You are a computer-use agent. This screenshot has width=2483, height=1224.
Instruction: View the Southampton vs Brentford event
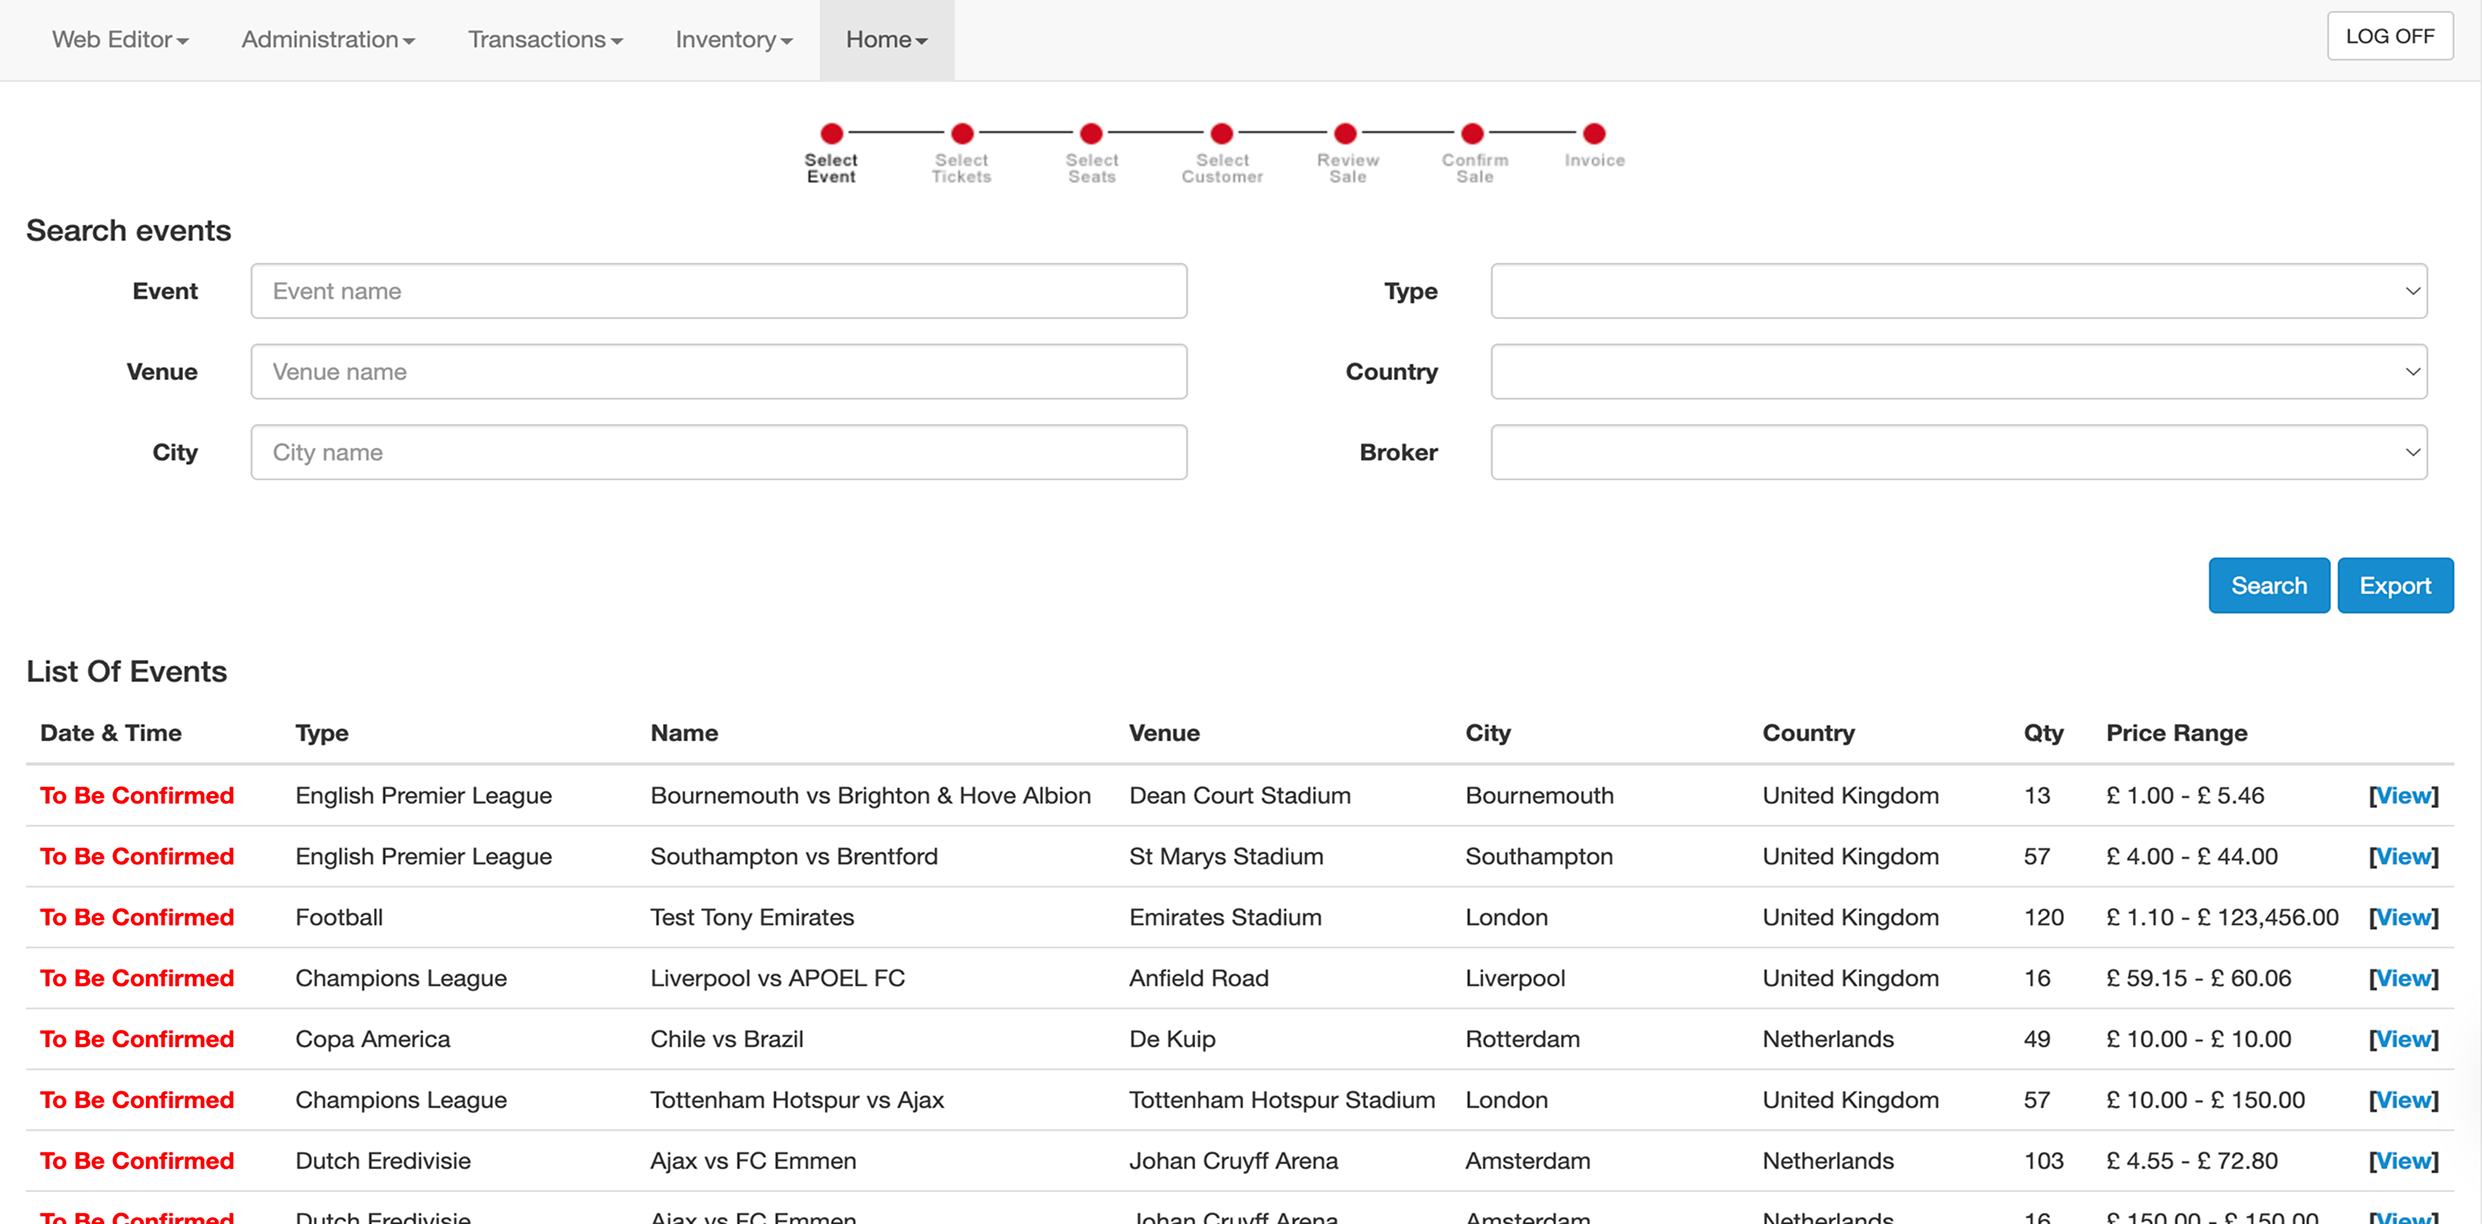point(2403,856)
